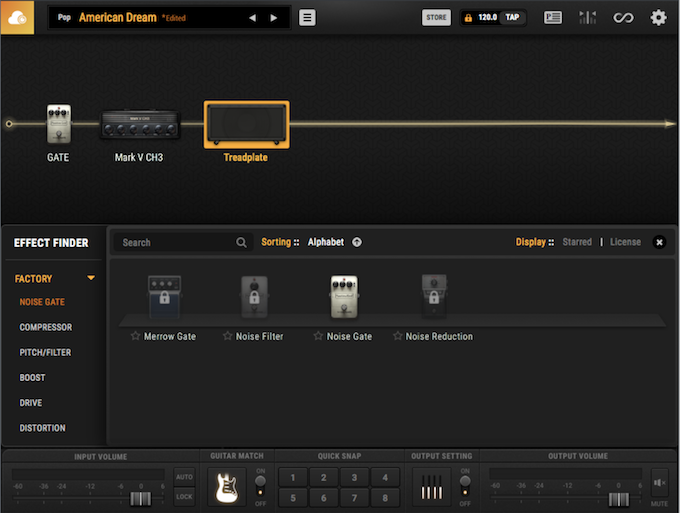Click the infinity looper icon

pos(623,18)
